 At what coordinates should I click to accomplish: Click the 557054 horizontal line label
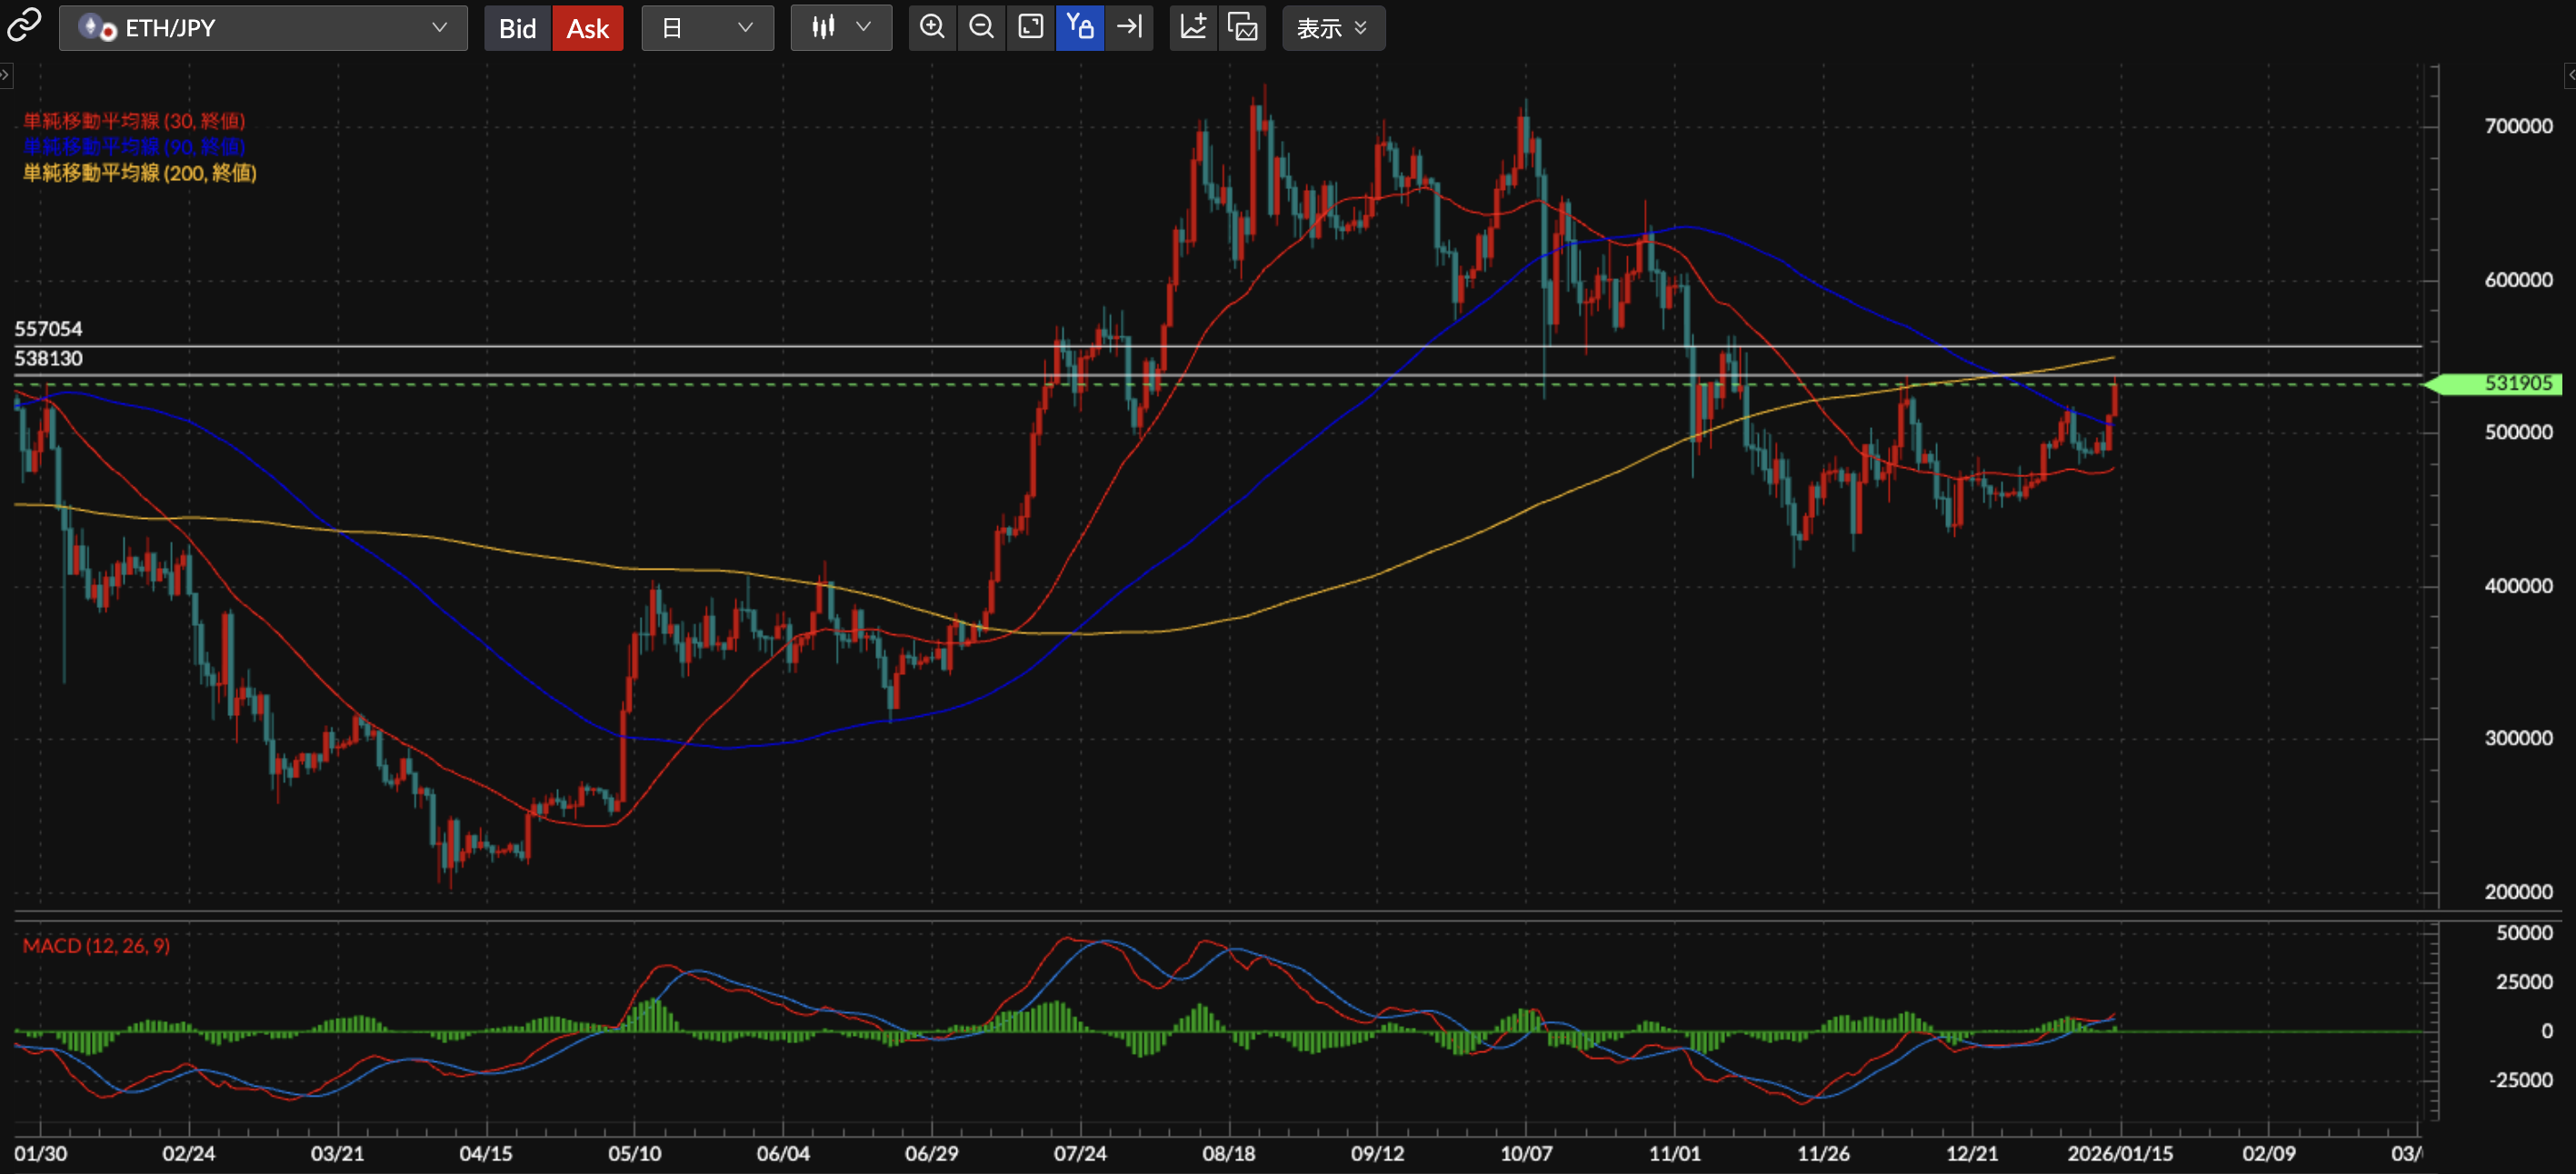[x=48, y=329]
